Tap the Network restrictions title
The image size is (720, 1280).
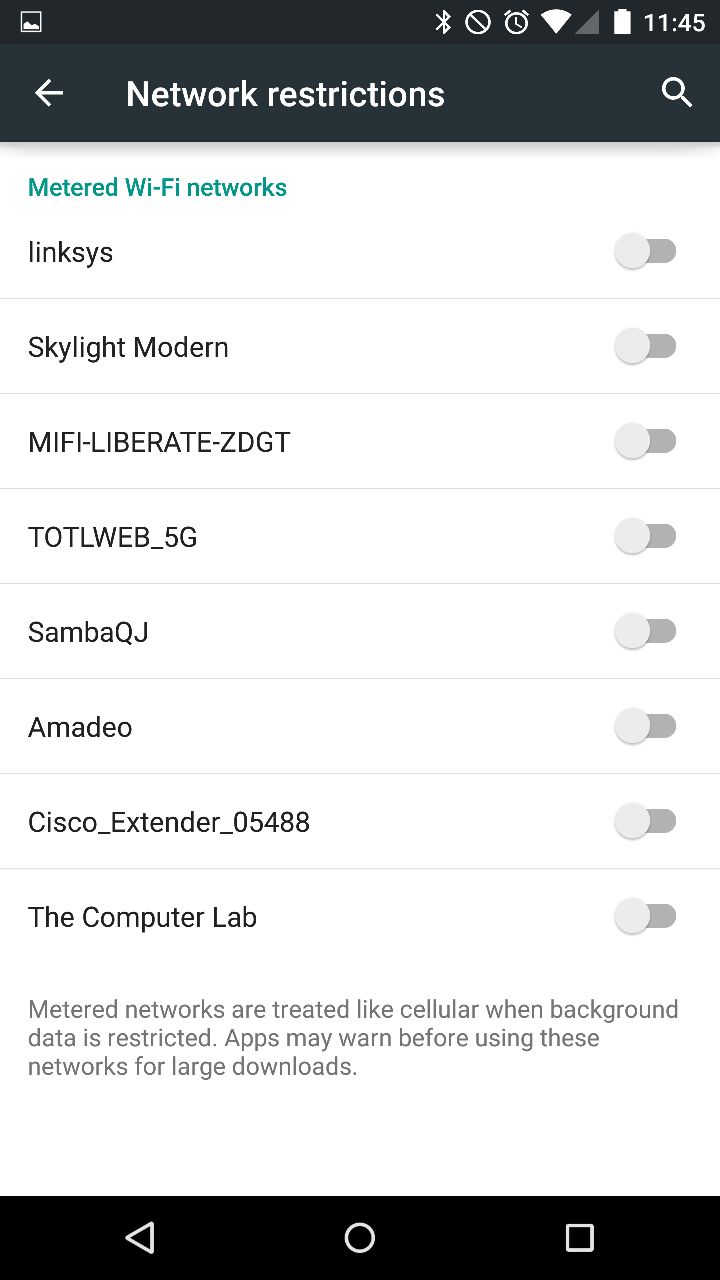[x=285, y=94]
